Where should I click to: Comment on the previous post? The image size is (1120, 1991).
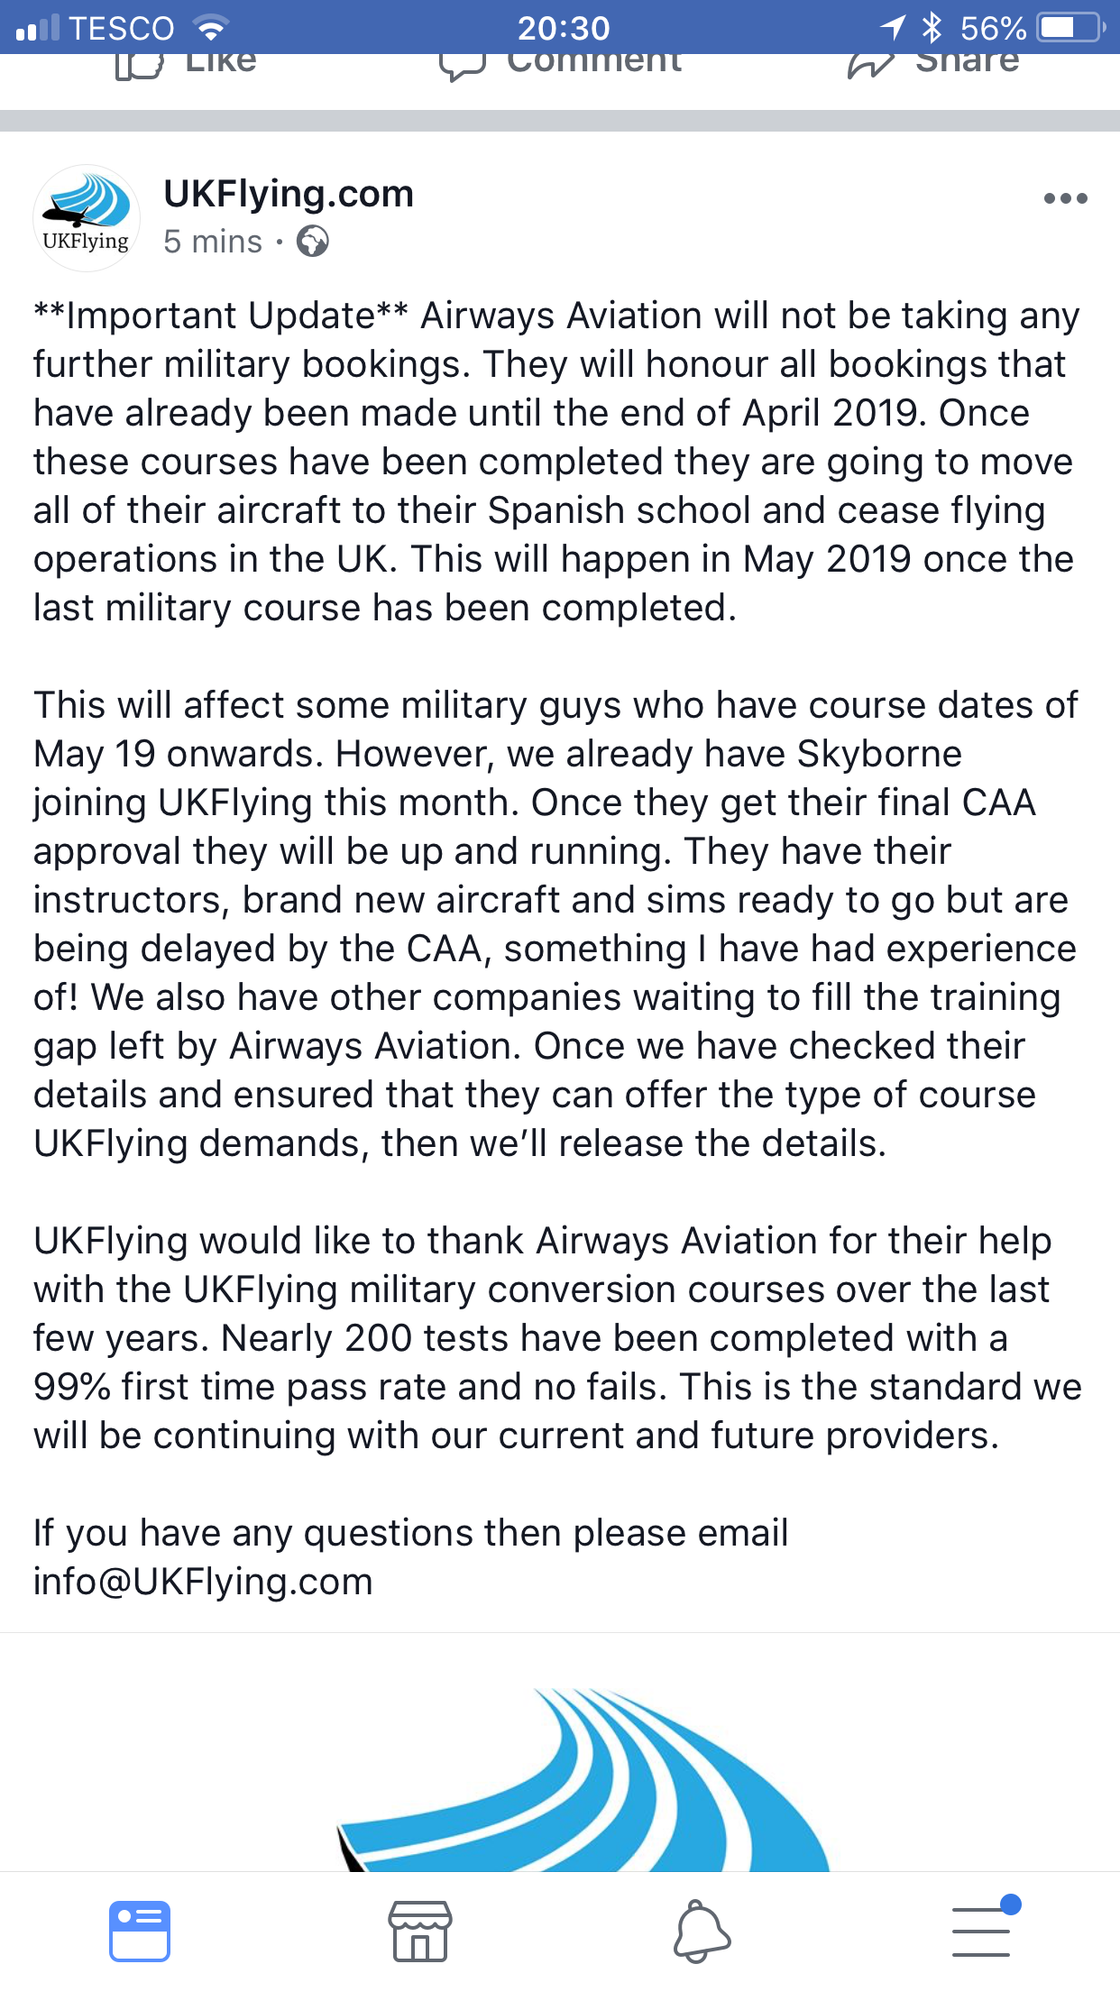click(x=560, y=63)
